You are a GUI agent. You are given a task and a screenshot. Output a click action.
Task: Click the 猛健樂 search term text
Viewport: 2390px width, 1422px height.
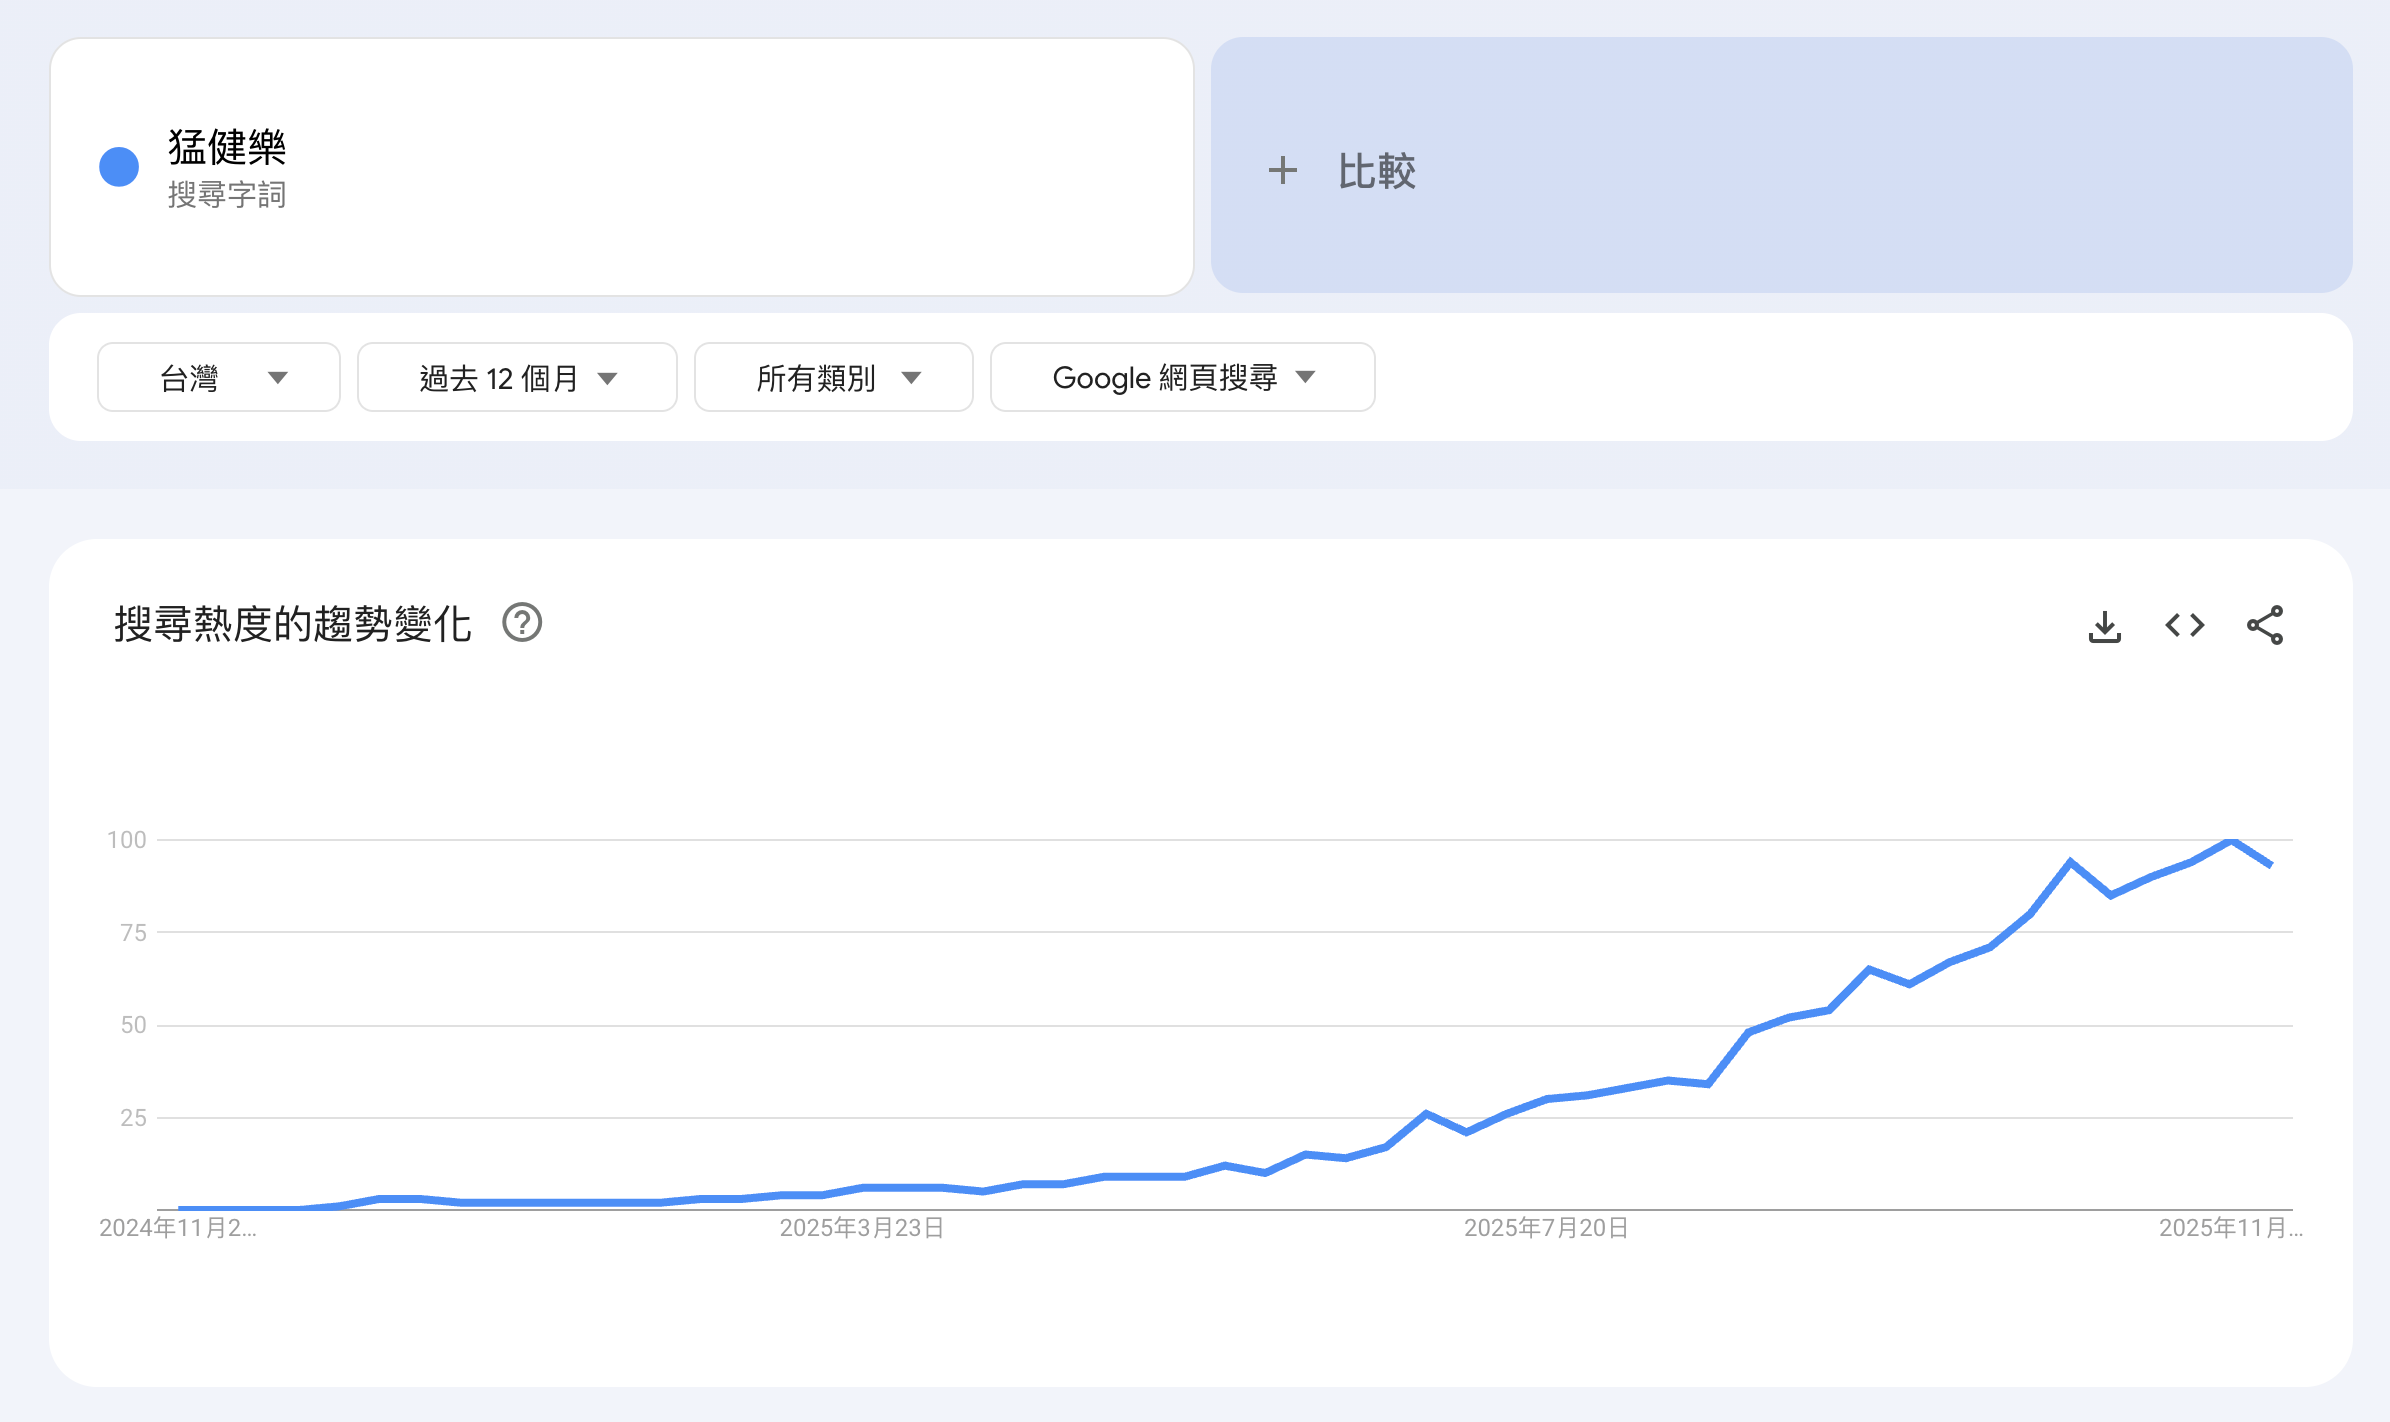click(x=227, y=147)
